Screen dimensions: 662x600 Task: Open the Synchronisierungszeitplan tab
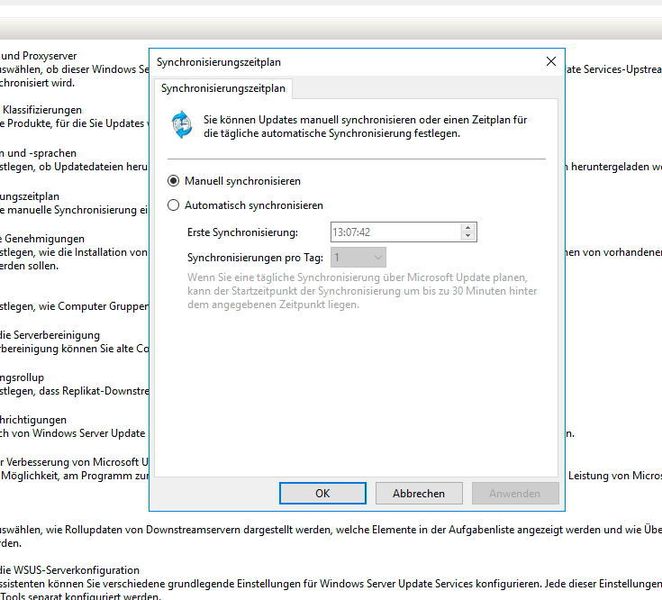223,88
